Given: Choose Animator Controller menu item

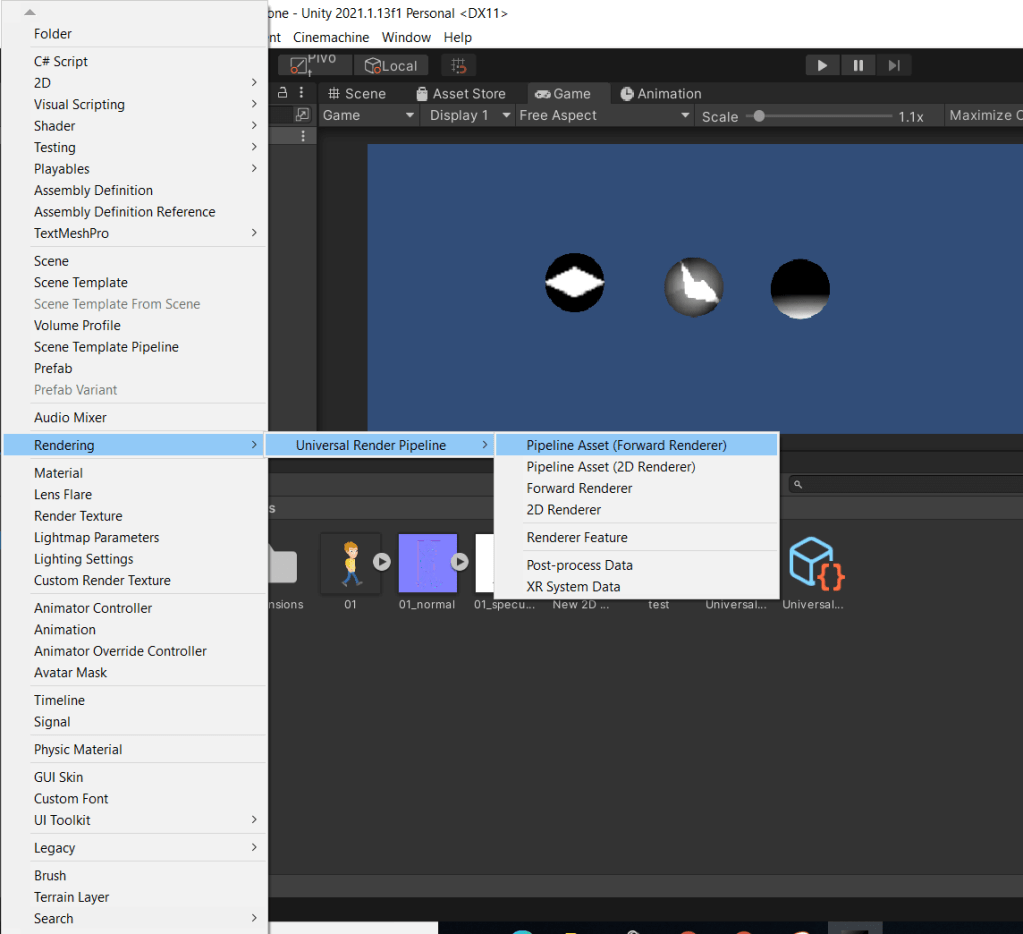Looking at the screenshot, I should (x=136, y=608).
